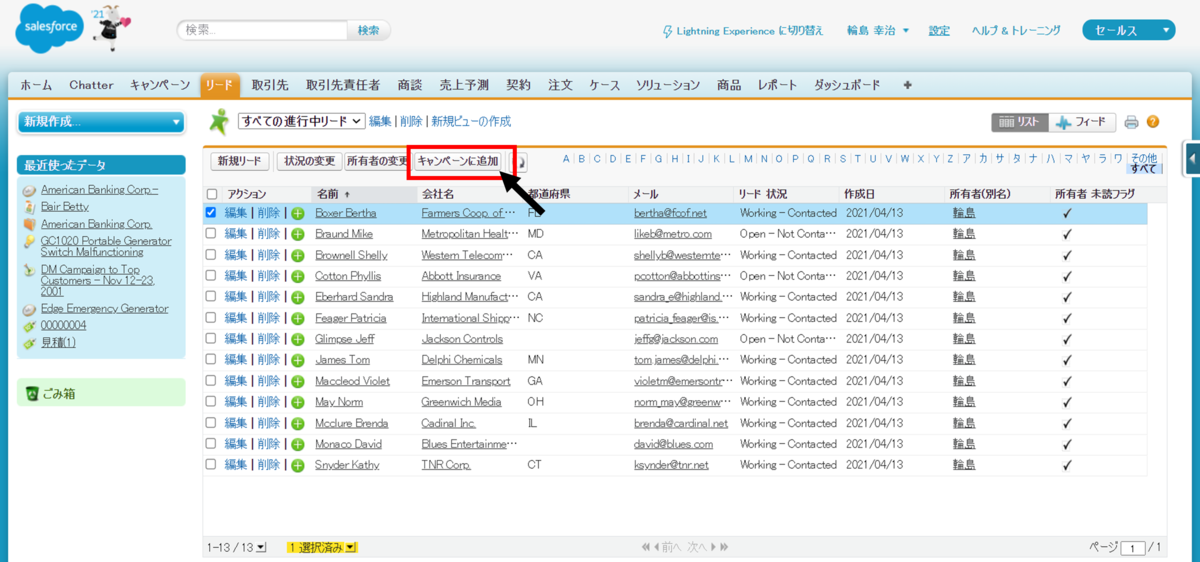Click the 新規ビューの作成 link
Screen dimensions: 1200x562
471,121
